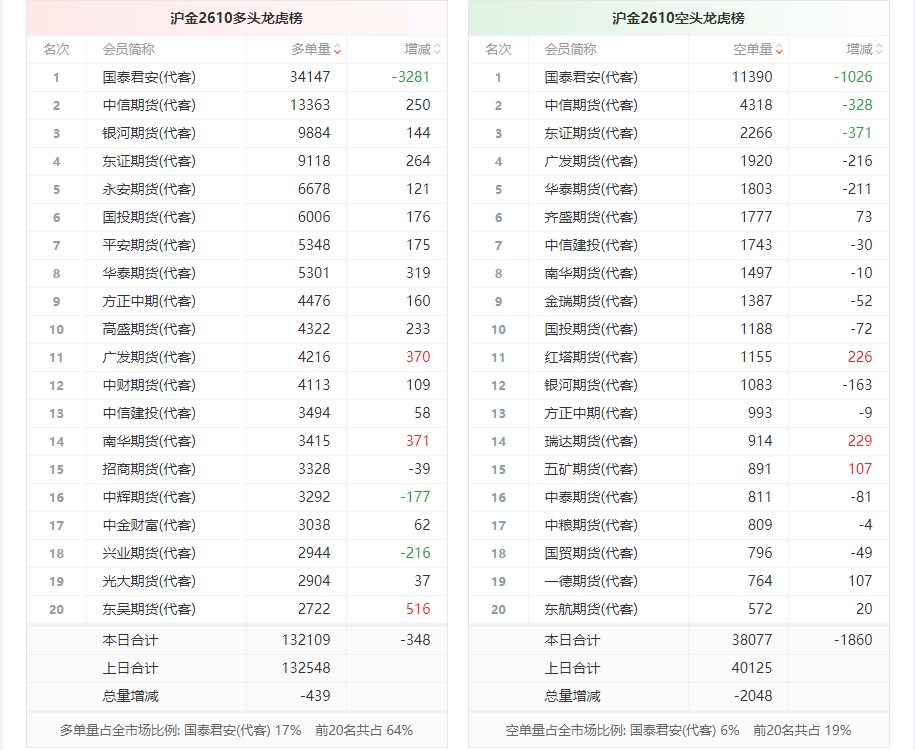The height and width of the screenshot is (750, 915).
Task: Select 沪金2610空头龙虎榜 title
Action: 678,18
